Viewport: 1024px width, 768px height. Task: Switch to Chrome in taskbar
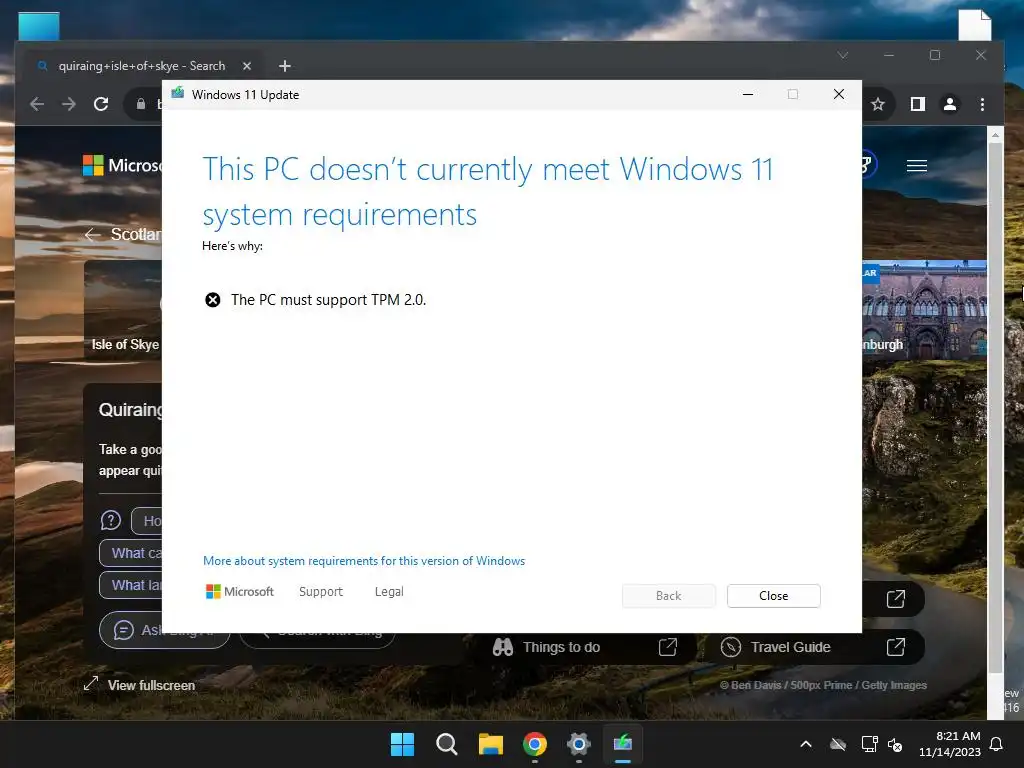(535, 744)
